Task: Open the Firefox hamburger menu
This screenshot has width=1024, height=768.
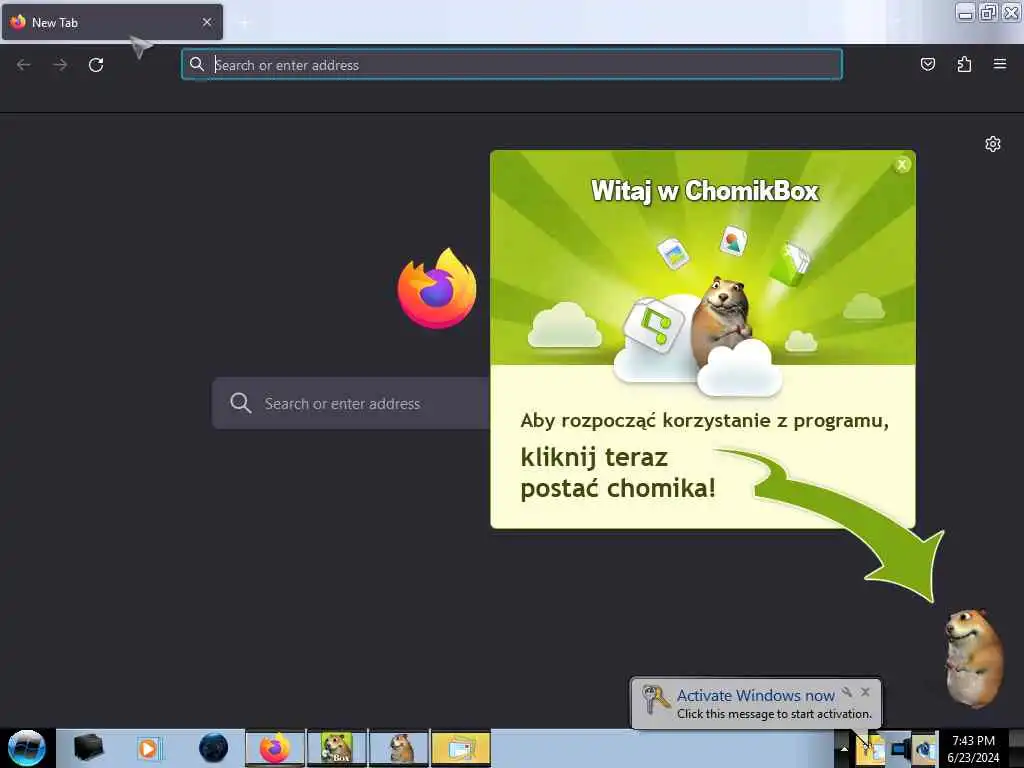Action: 1000,64
